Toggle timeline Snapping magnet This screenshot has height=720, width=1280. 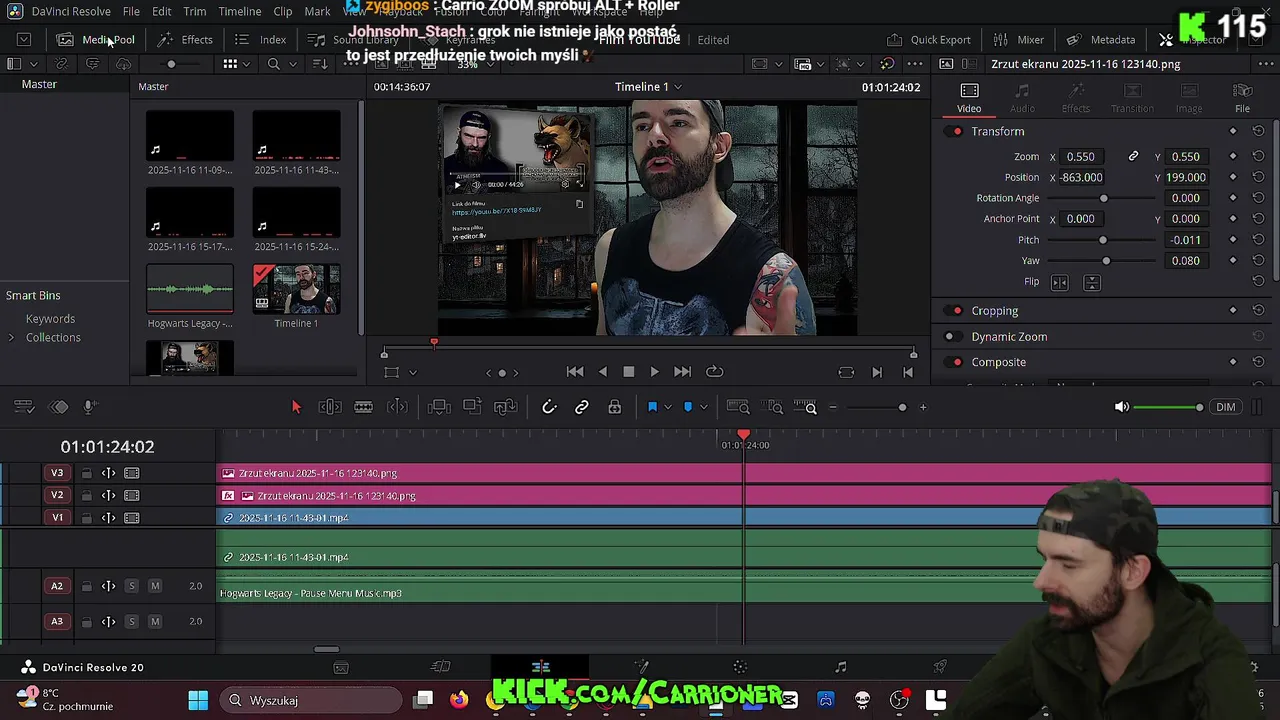click(549, 407)
